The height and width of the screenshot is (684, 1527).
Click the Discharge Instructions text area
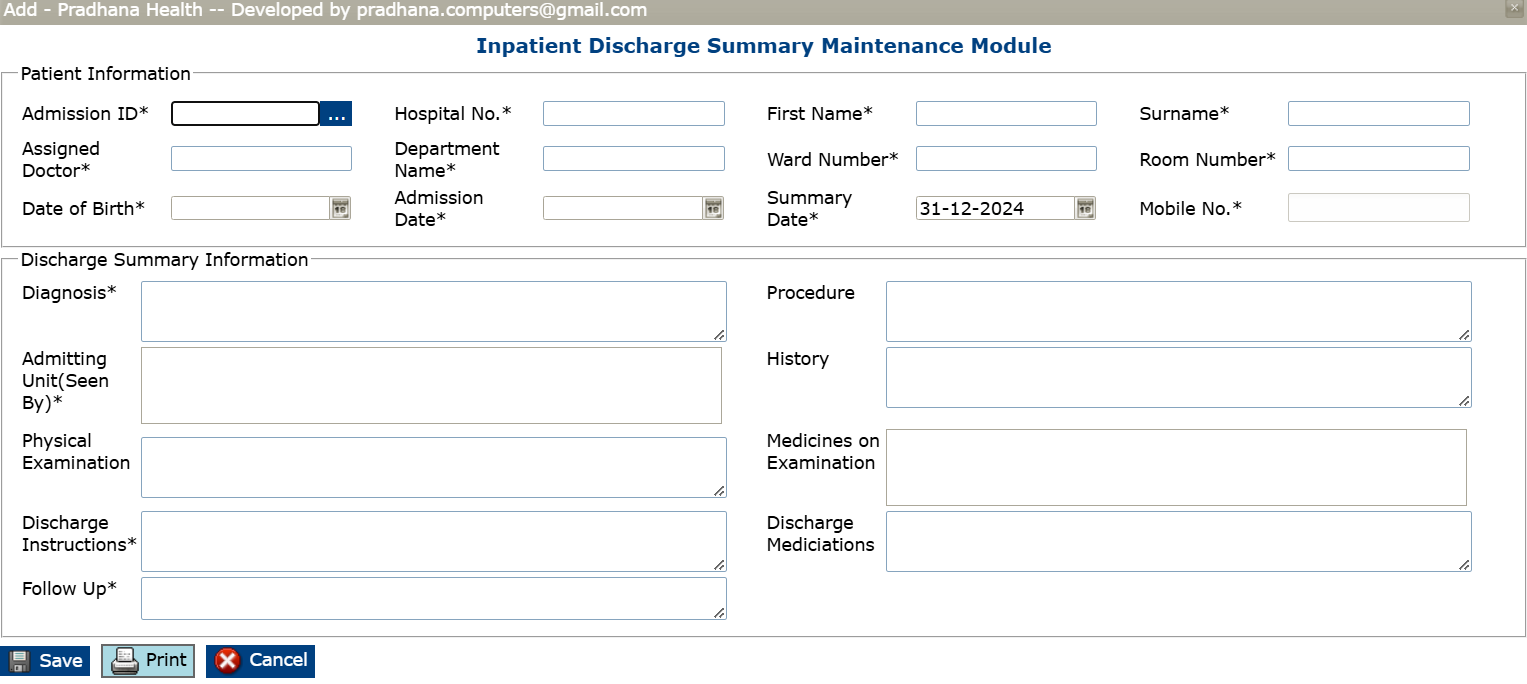[433, 541]
